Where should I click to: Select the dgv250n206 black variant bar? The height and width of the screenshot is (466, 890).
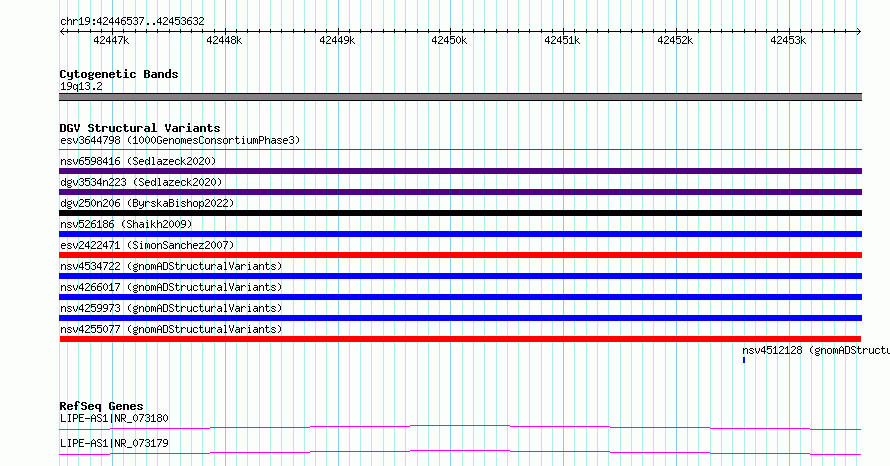(460, 213)
